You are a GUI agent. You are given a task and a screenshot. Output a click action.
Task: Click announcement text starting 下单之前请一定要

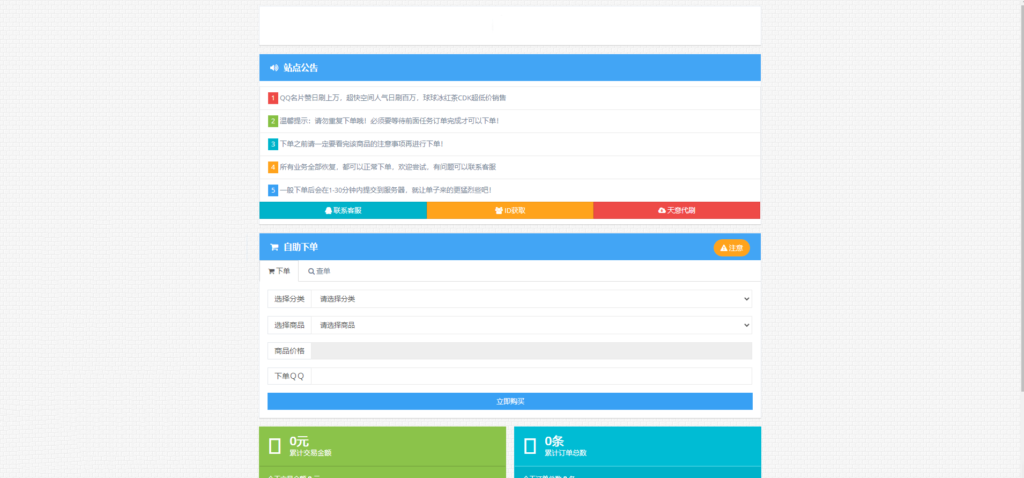click(361, 144)
